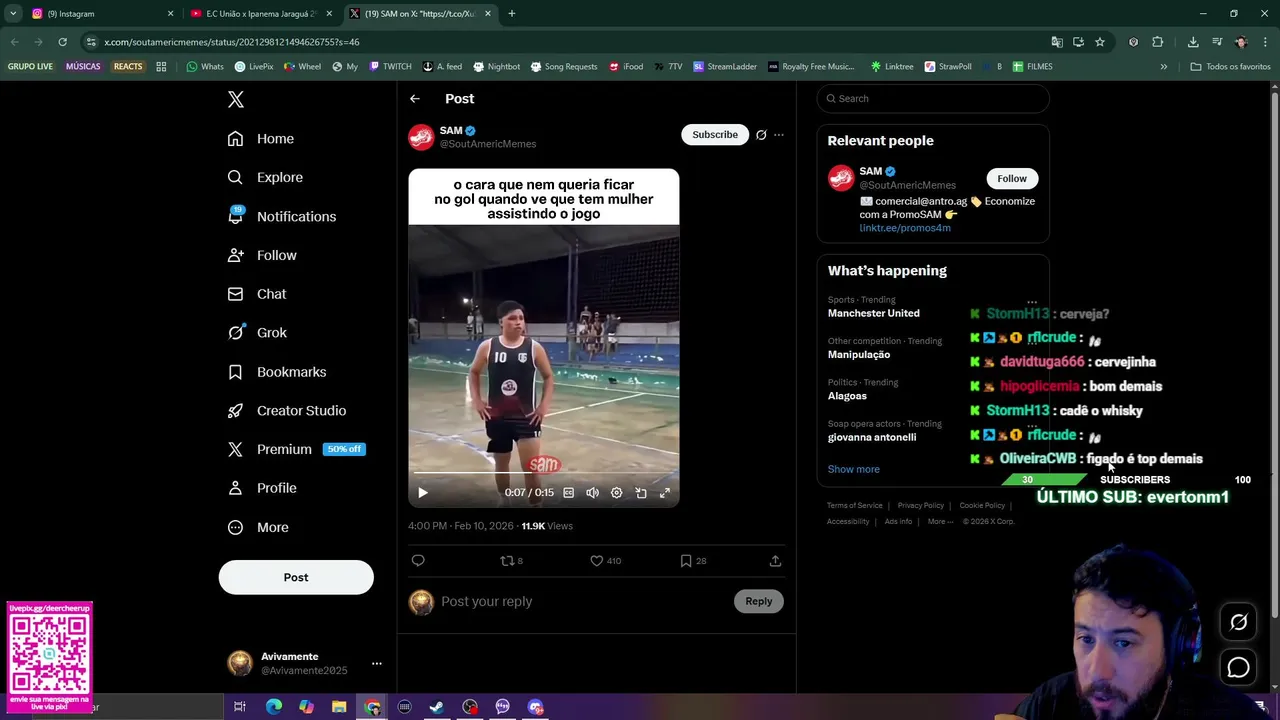Repost the tweet with 8 reposts
Screen dimensions: 1280x720
click(x=511, y=561)
